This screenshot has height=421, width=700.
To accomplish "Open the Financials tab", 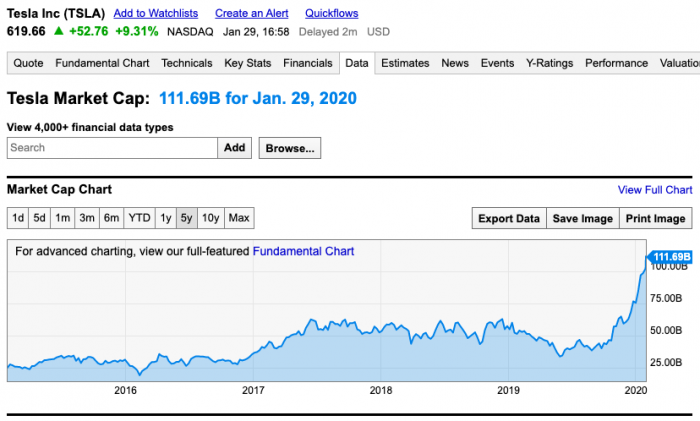I will (308, 63).
